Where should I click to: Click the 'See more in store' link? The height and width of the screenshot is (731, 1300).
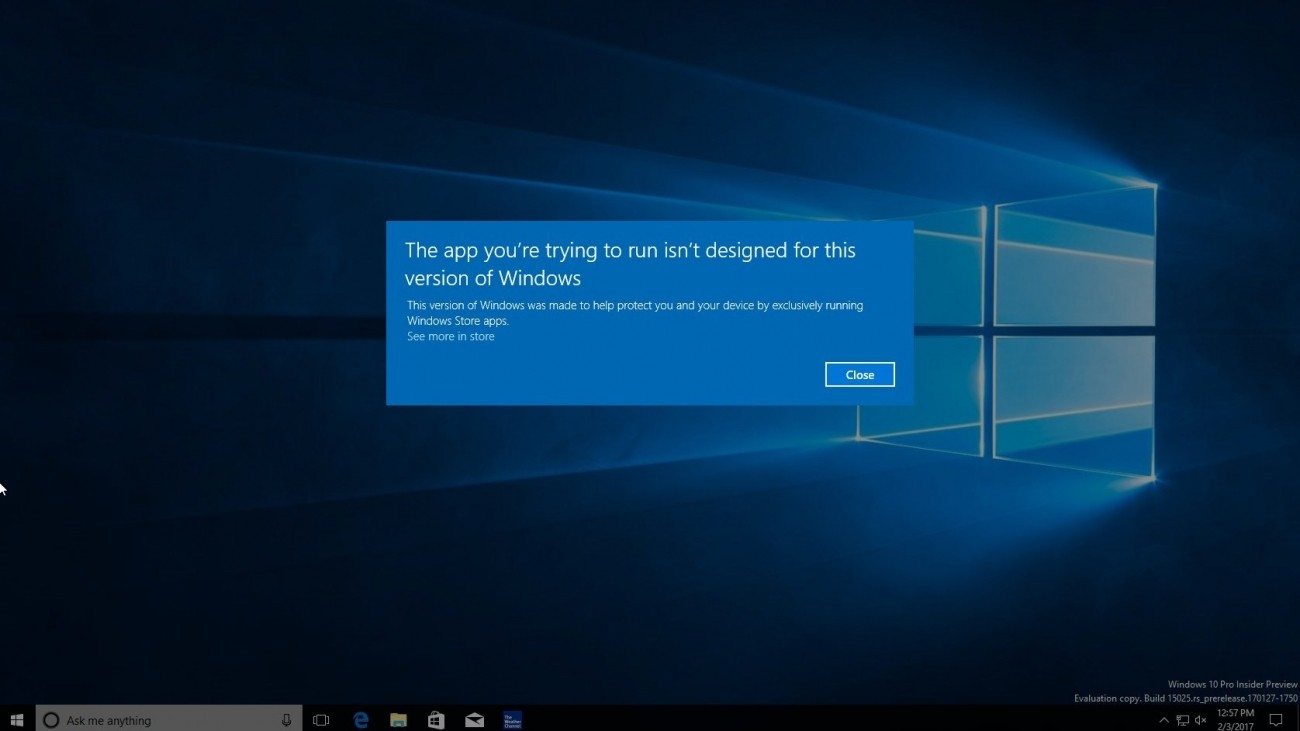click(449, 336)
